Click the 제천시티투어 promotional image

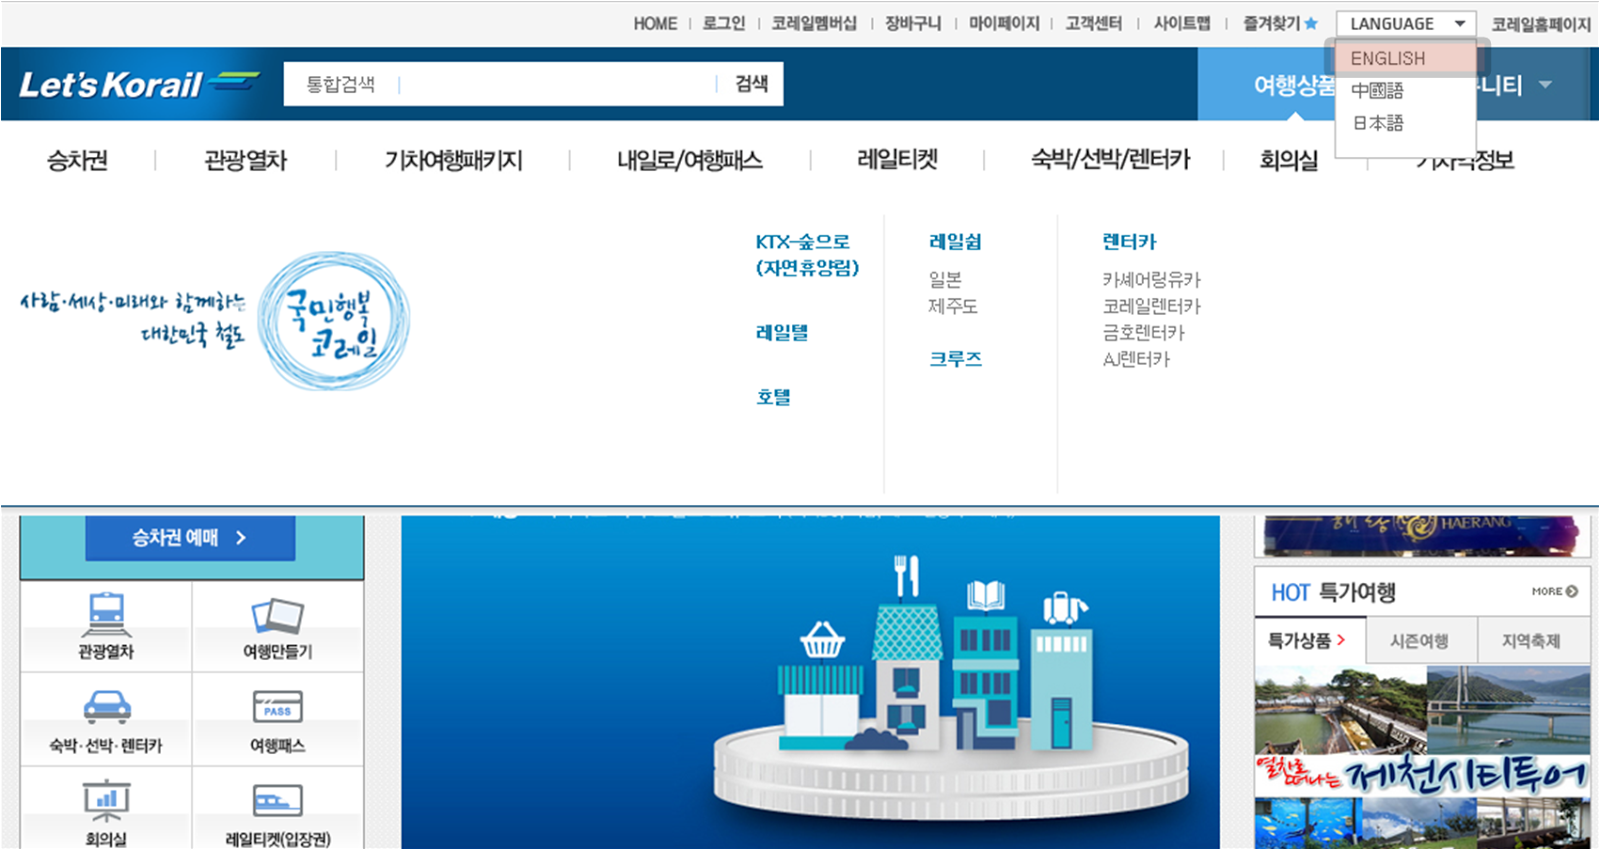pyautogui.click(x=1422, y=757)
